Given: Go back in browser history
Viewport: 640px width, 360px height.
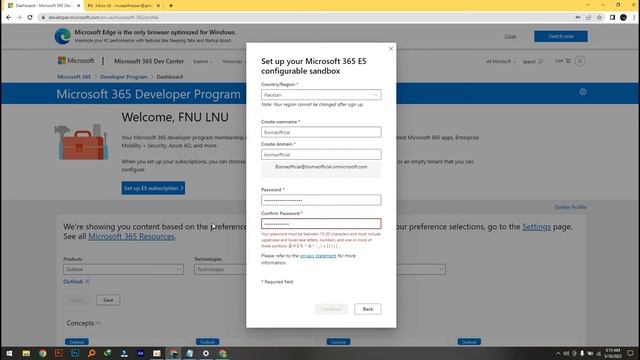Looking at the screenshot, I should (x=9, y=18).
